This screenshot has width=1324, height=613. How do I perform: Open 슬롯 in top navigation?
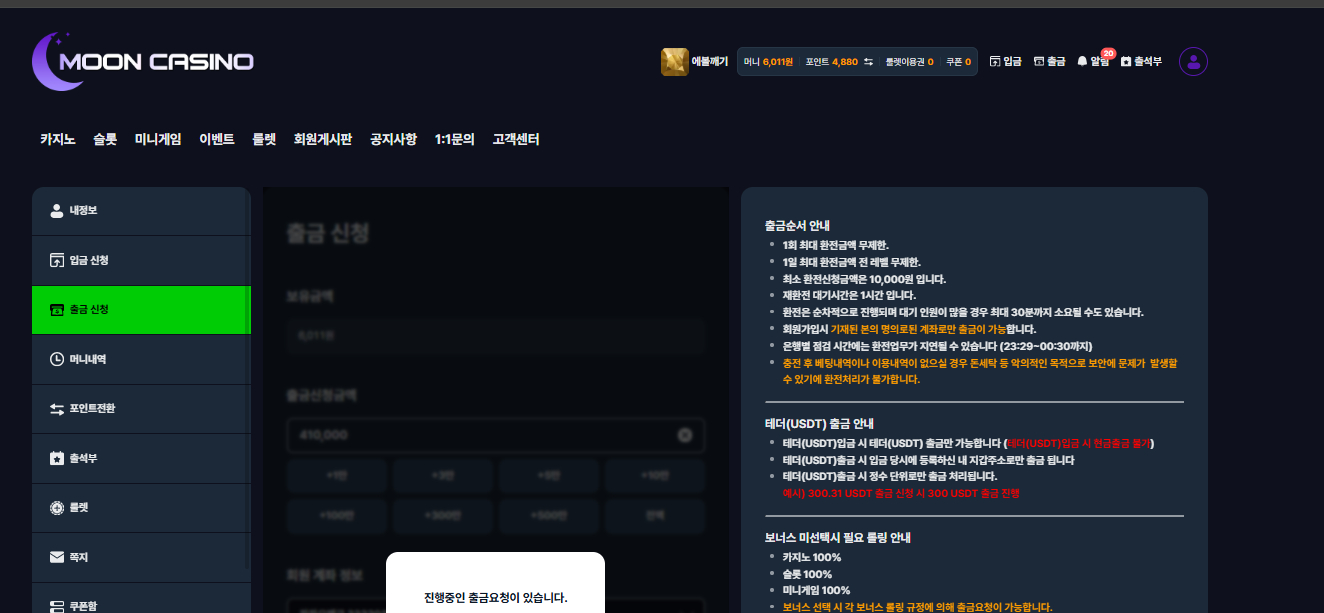point(105,140)
